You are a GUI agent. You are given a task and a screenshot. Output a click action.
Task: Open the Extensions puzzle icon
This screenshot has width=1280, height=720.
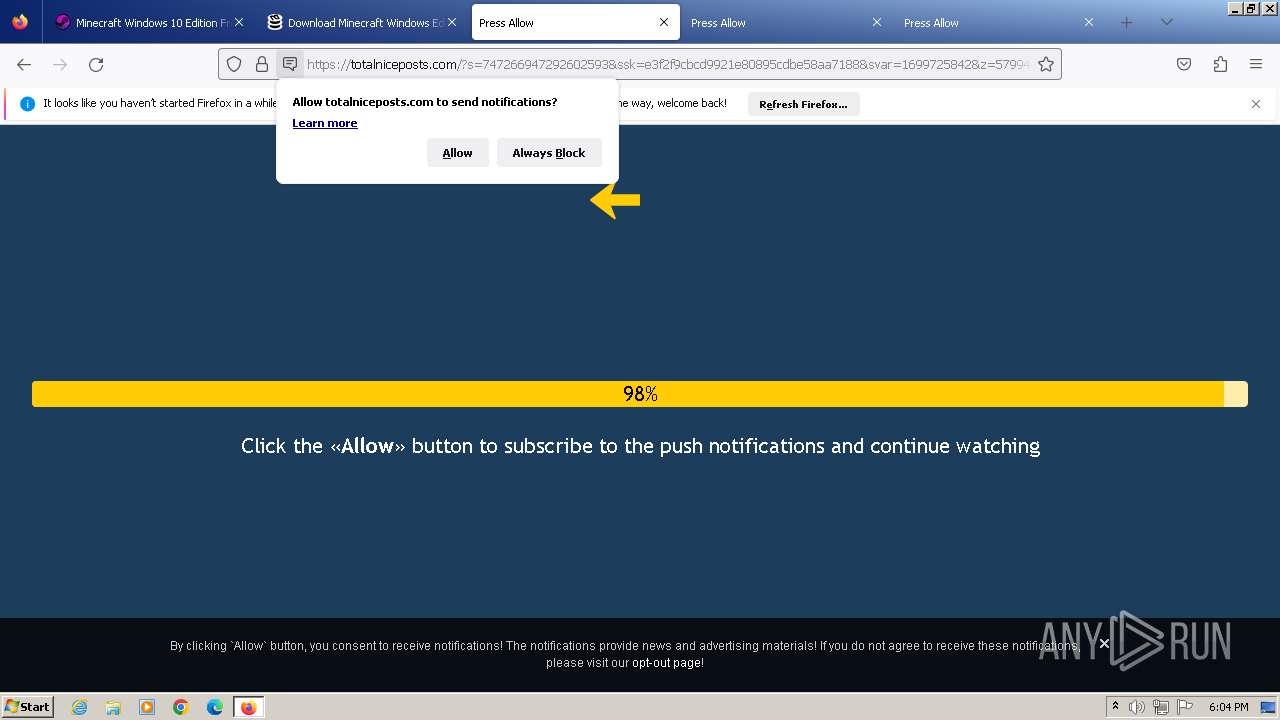pos(1220,64)
